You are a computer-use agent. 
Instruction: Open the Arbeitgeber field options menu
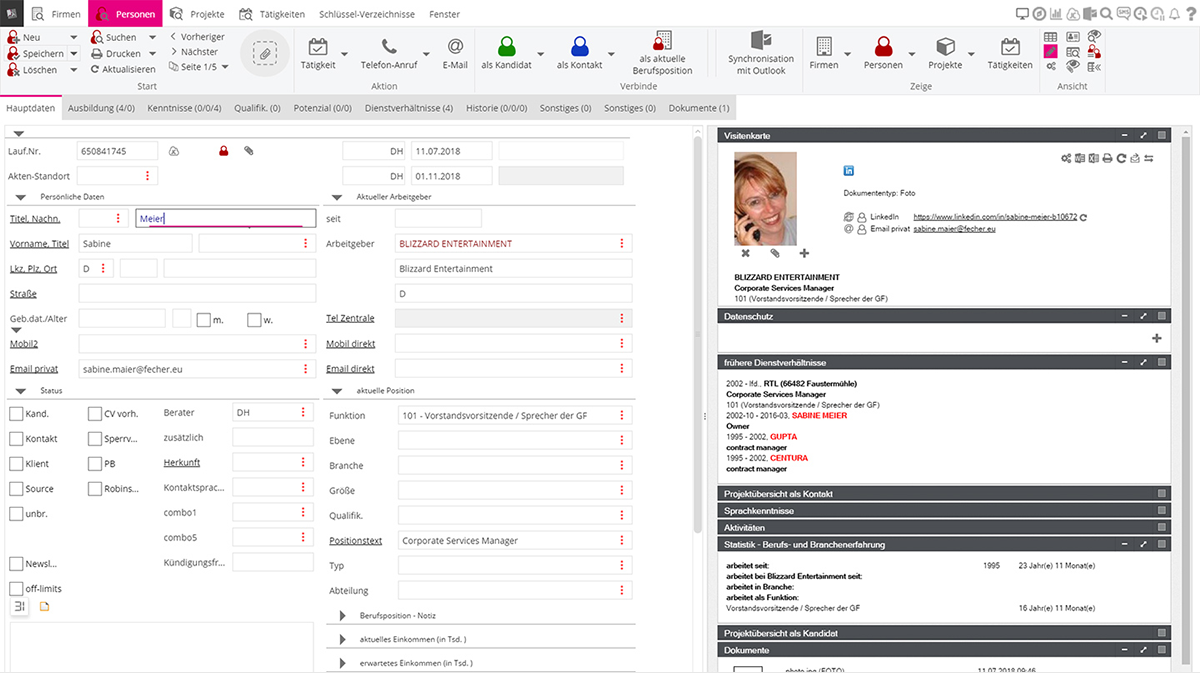click(x=622, y=243)
